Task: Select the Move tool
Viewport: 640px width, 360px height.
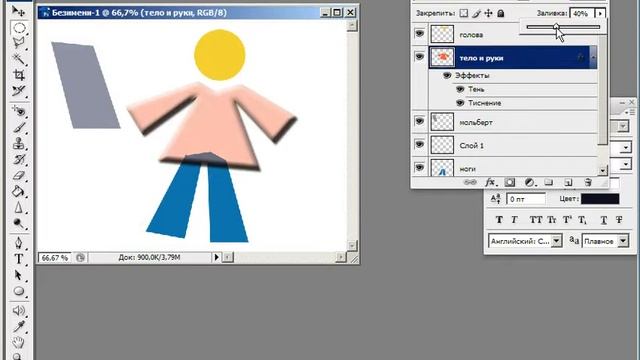Action: pos(18,11)
